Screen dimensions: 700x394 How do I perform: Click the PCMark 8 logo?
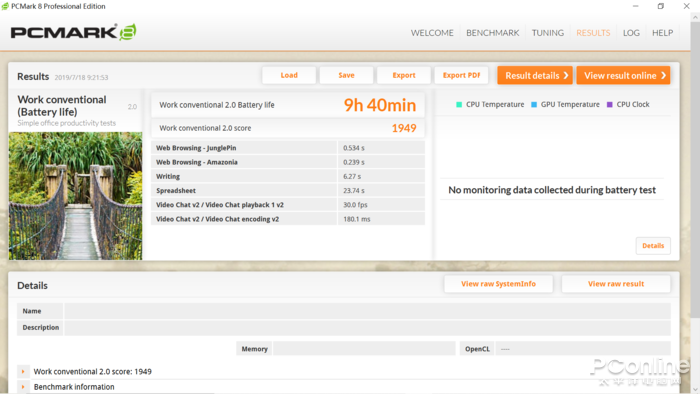(x=73, y=32)
